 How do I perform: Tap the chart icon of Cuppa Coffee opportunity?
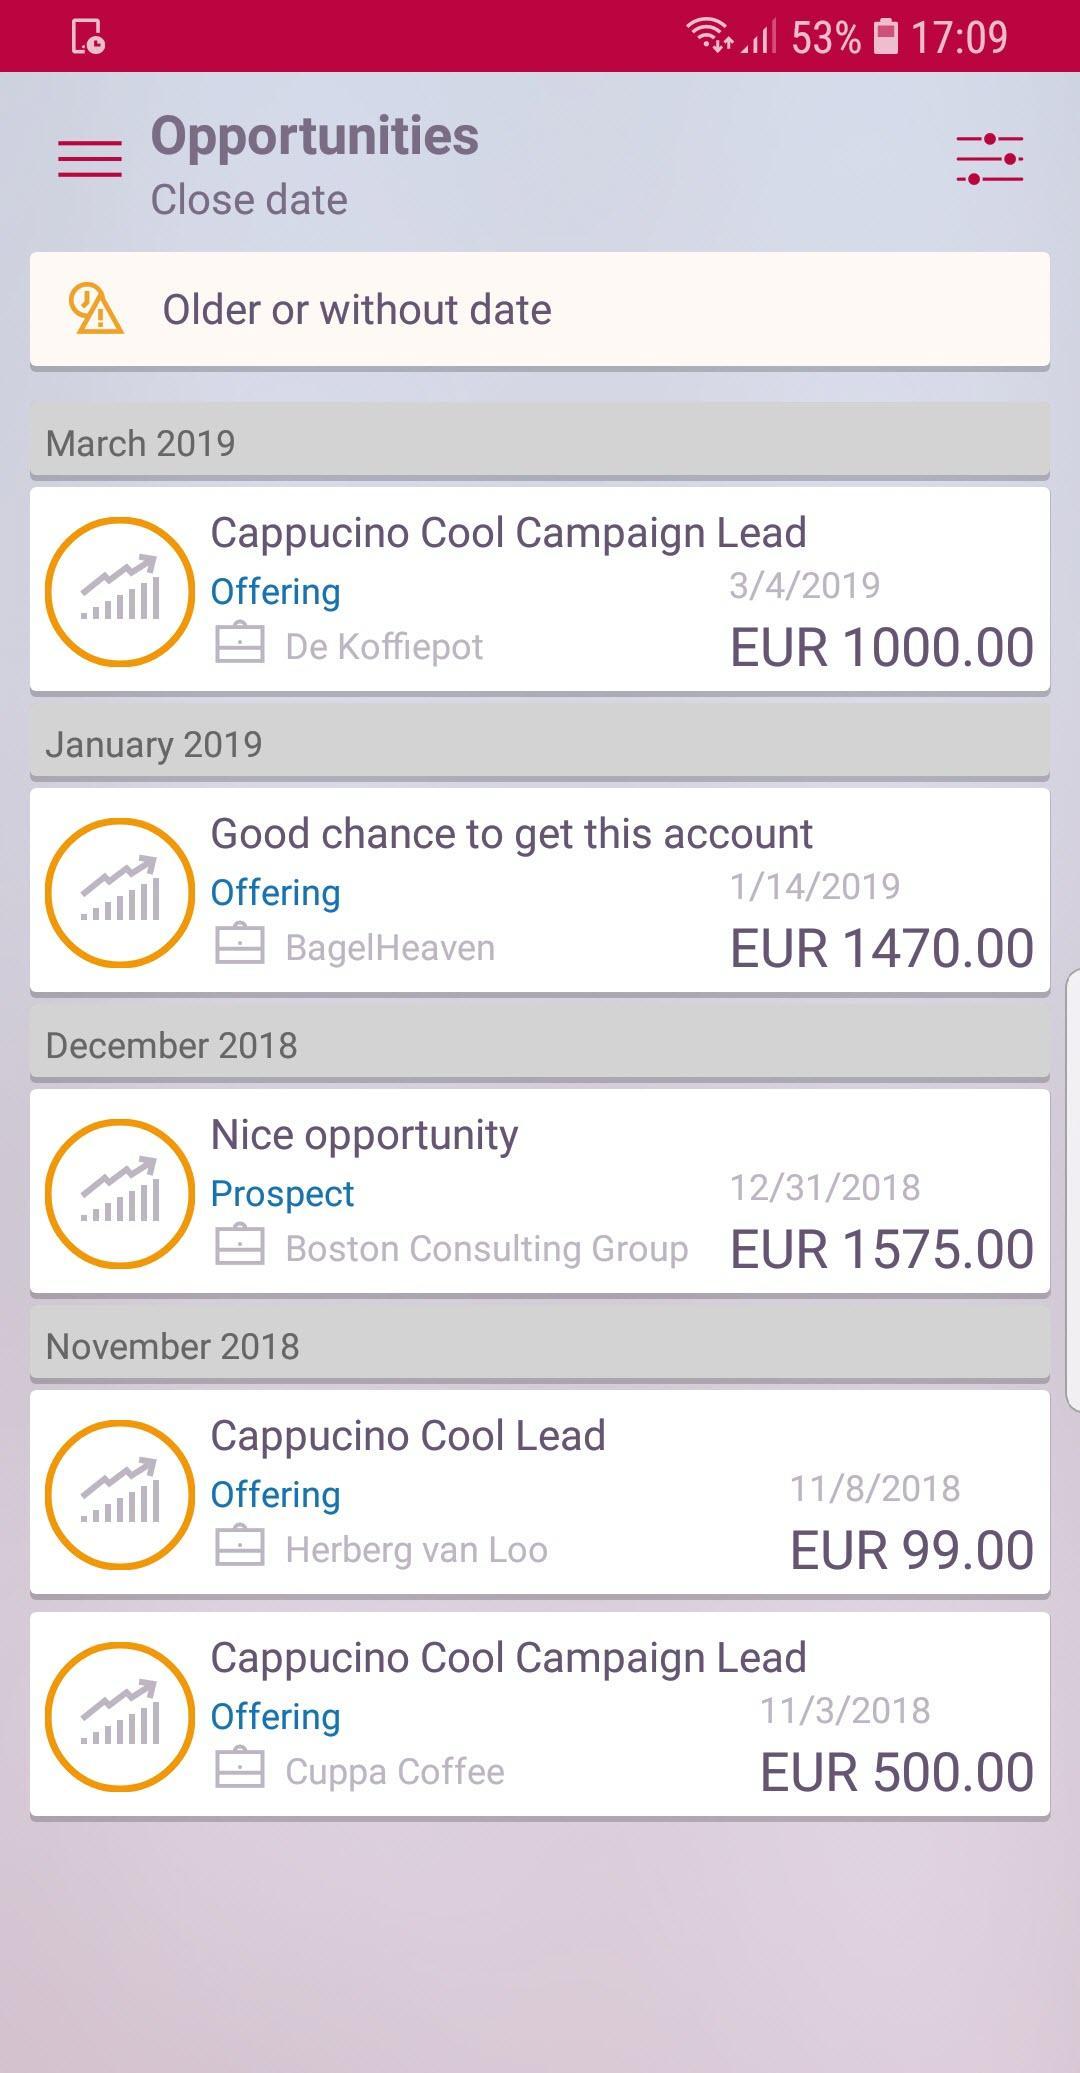(x=120, y=1716)
